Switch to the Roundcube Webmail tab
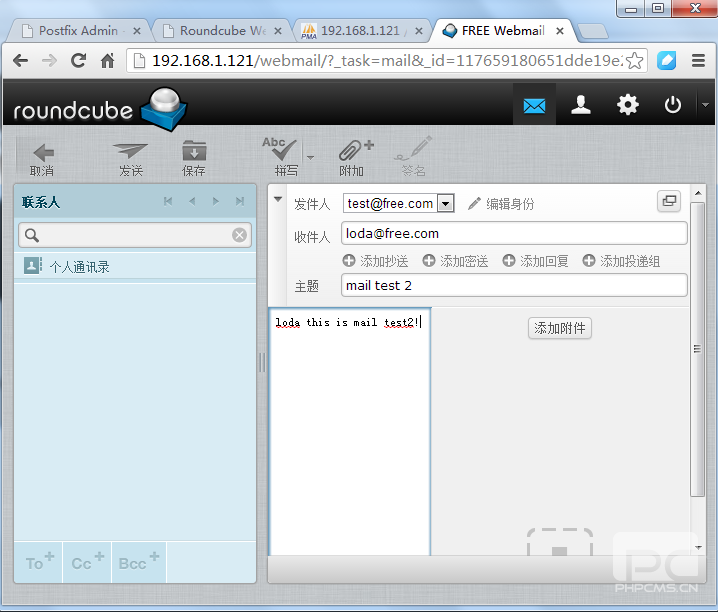 click(223, 31)
